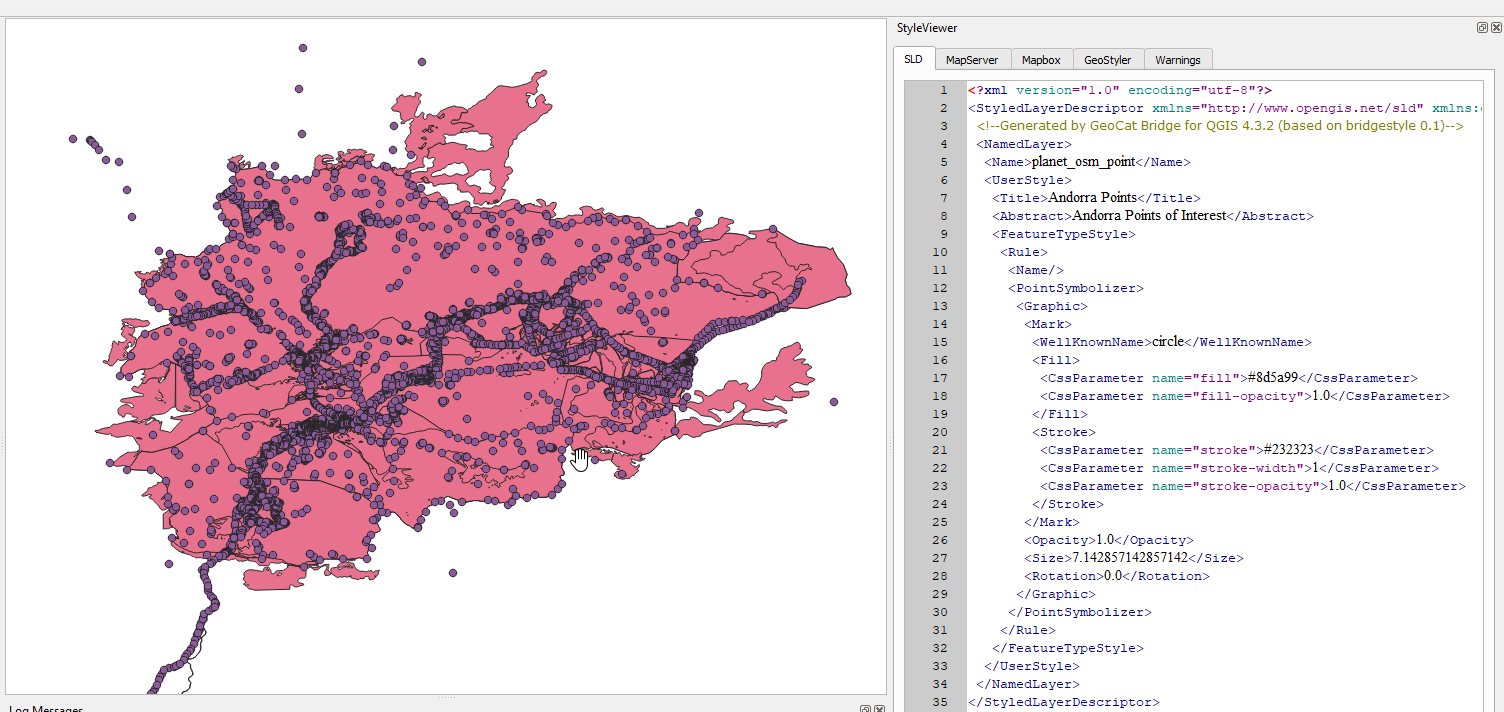
Task: Click the isolated point far right on map
Action: pyautogui.click(x=834, y=402)
